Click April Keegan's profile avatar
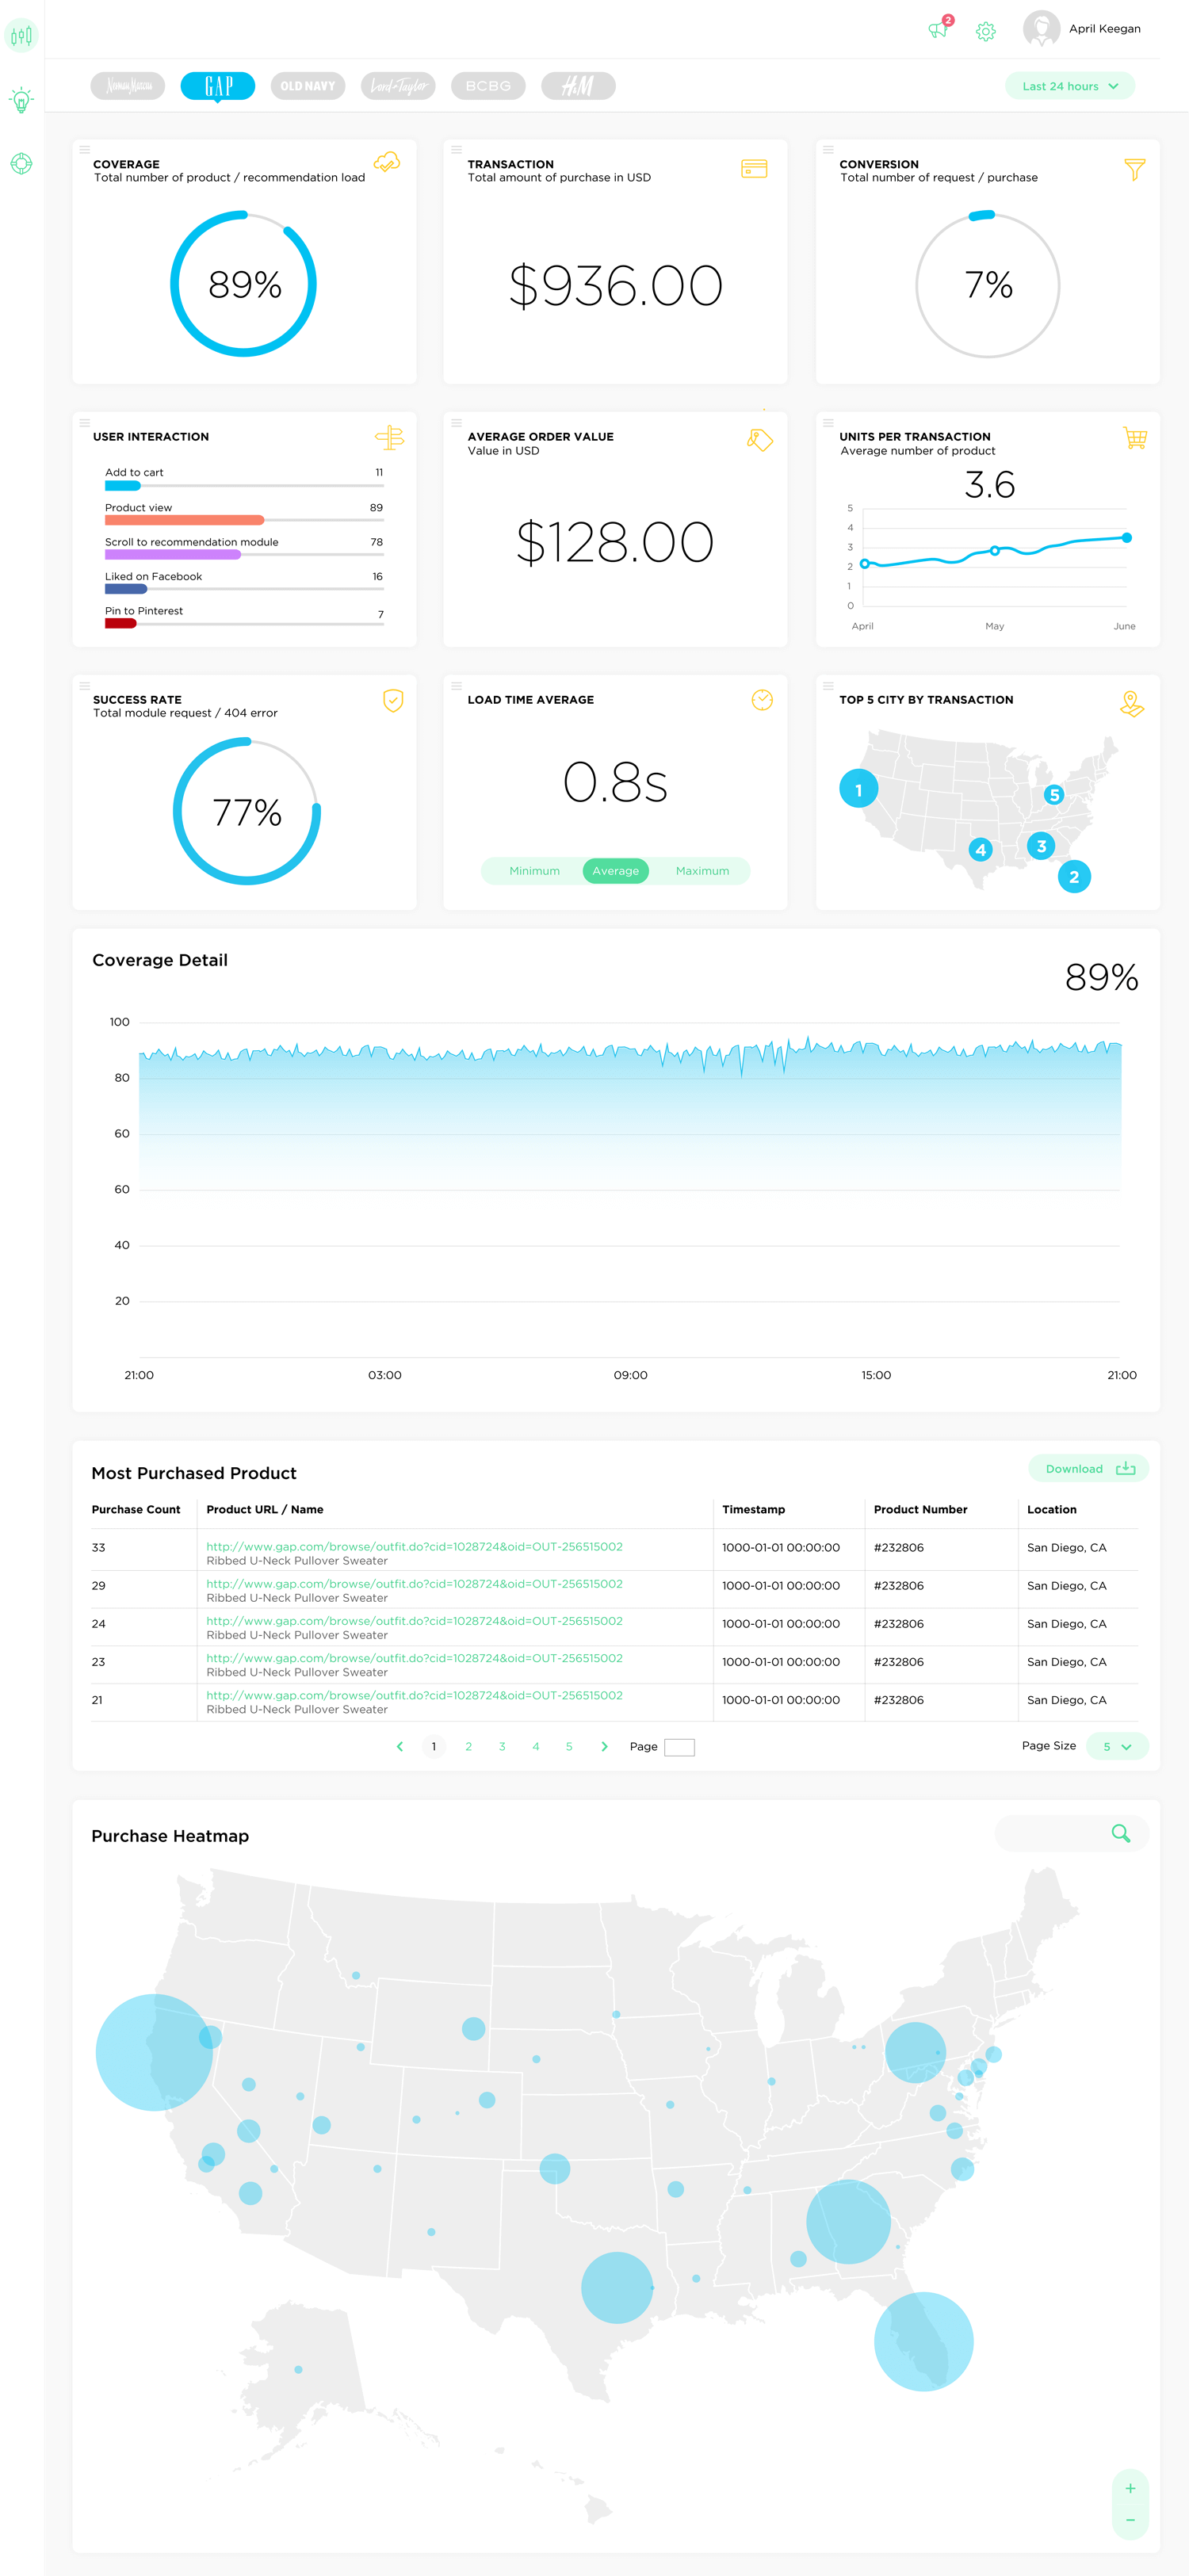 tap(1041, 29)
